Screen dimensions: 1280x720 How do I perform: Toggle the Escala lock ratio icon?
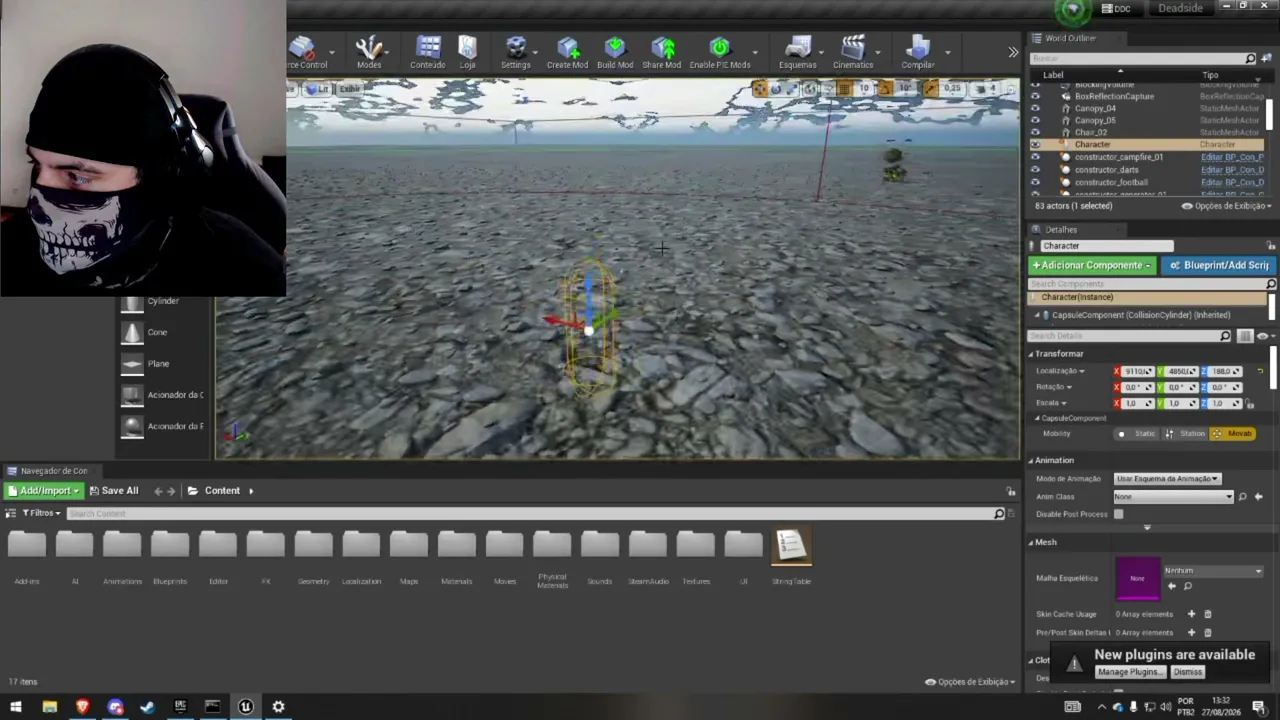[x=1250, y=404]
